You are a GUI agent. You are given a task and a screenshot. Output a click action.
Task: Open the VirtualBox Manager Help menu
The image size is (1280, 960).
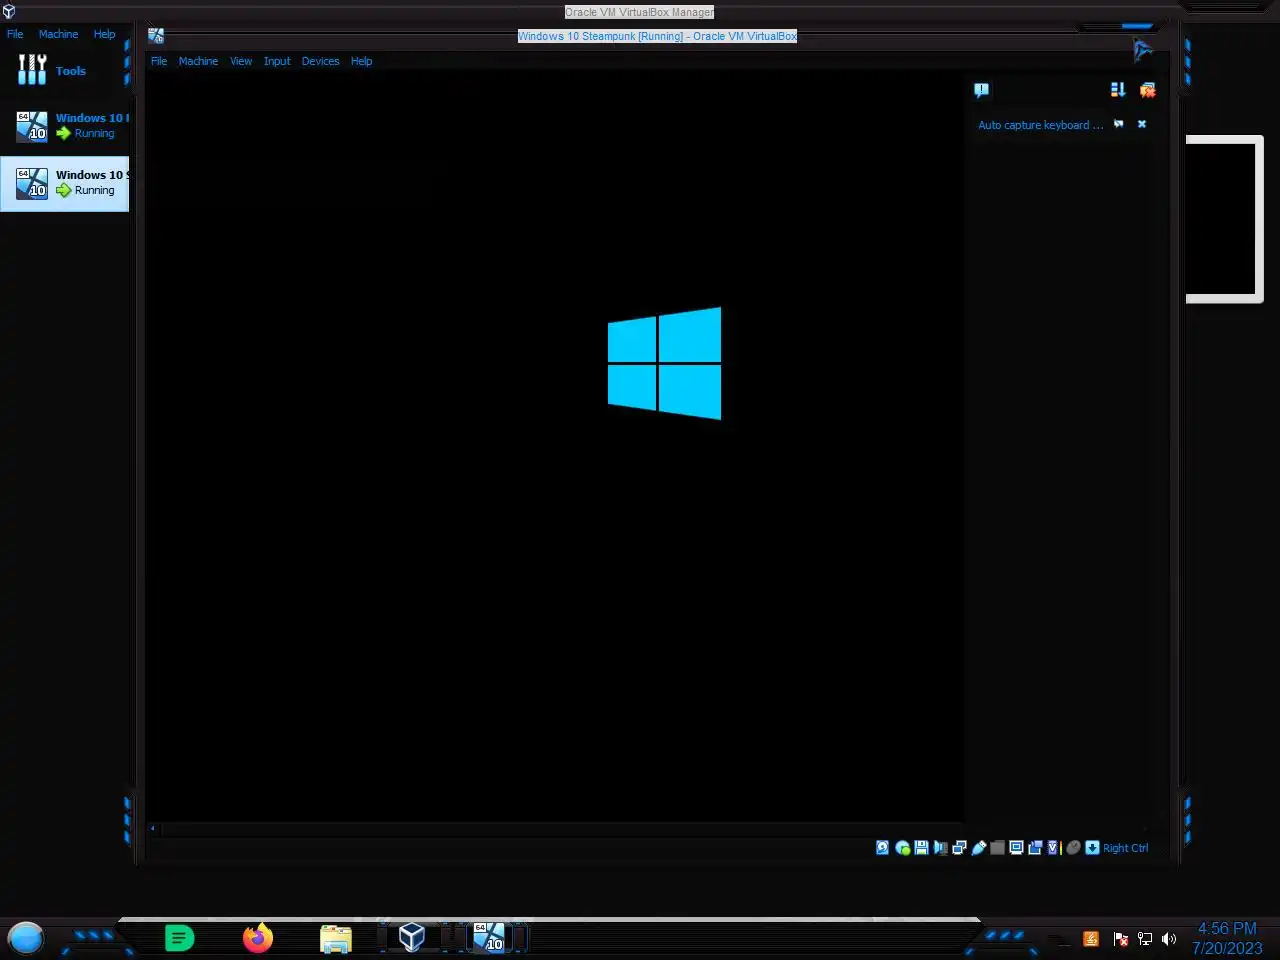[104, 34]
